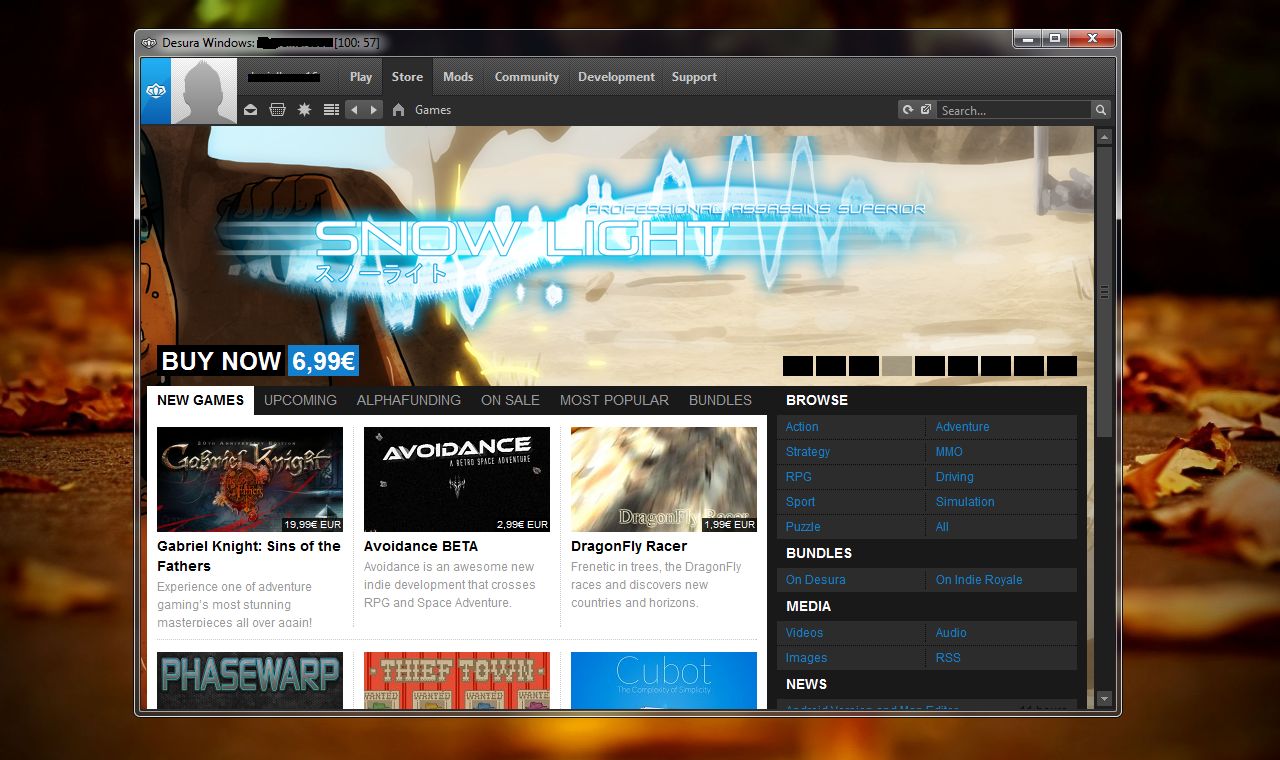
Task: Select the last banner slide indicator
Action: [1062, 366]
